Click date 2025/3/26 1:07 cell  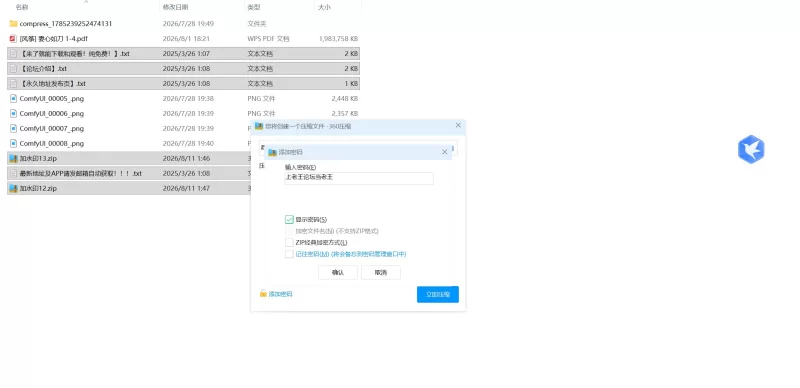pos(186,54)
